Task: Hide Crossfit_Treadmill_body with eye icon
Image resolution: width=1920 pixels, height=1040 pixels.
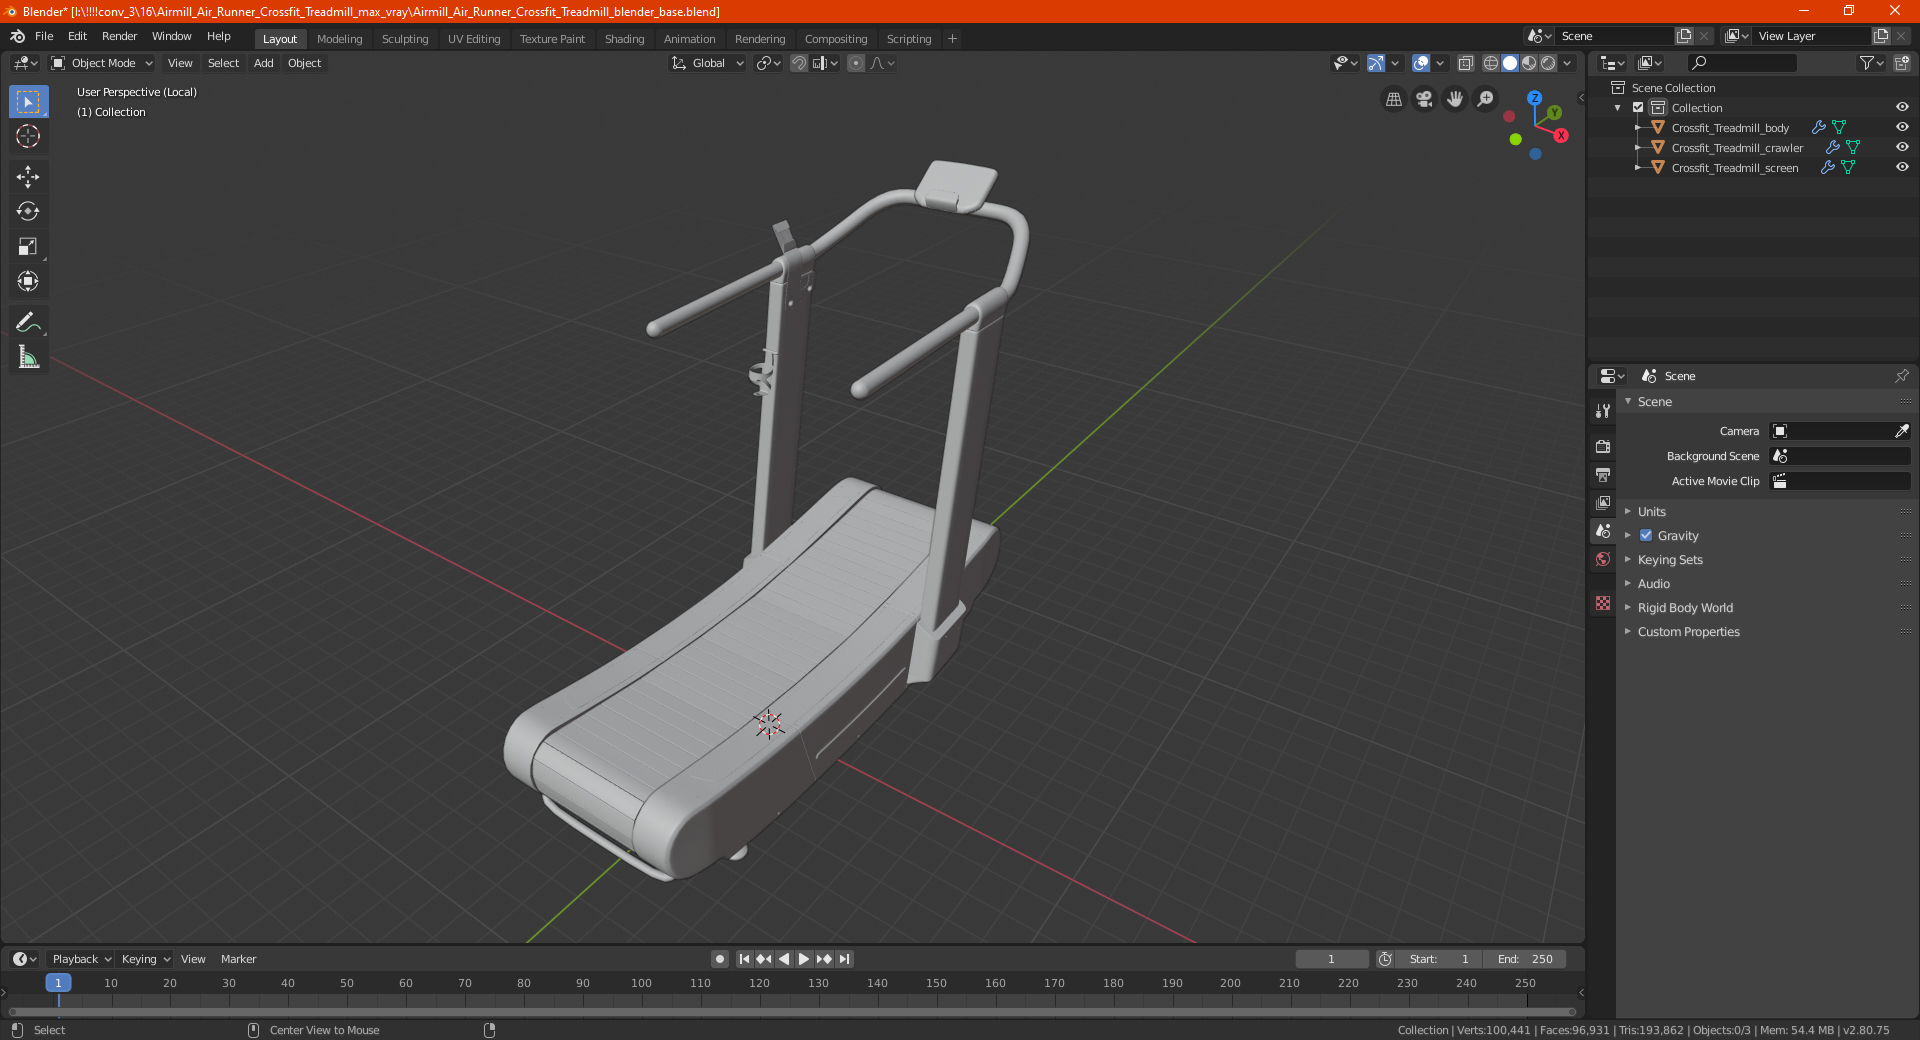Action: 1902,127
